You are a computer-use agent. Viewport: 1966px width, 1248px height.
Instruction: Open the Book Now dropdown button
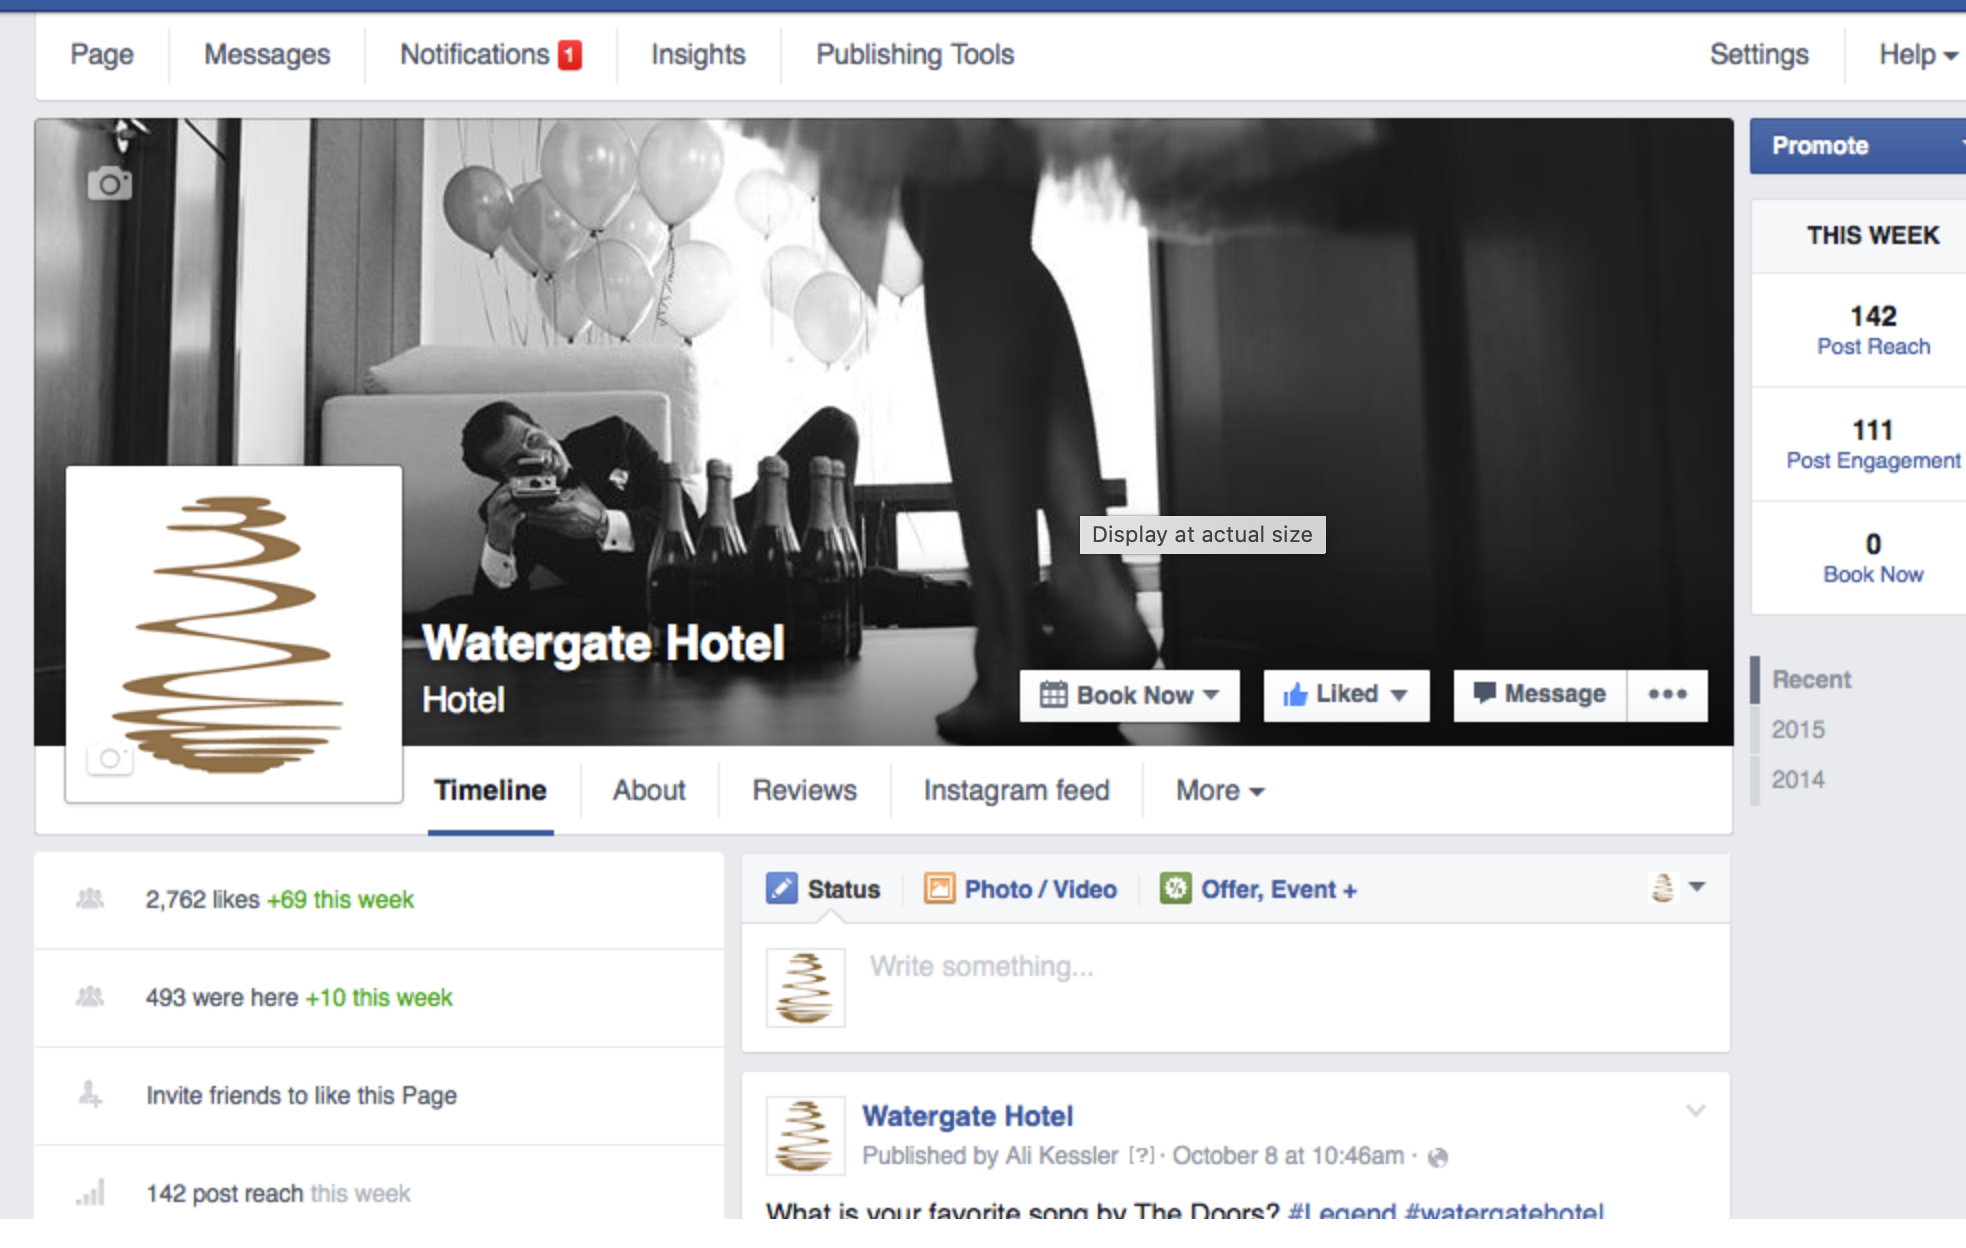tap(1130, 694)
